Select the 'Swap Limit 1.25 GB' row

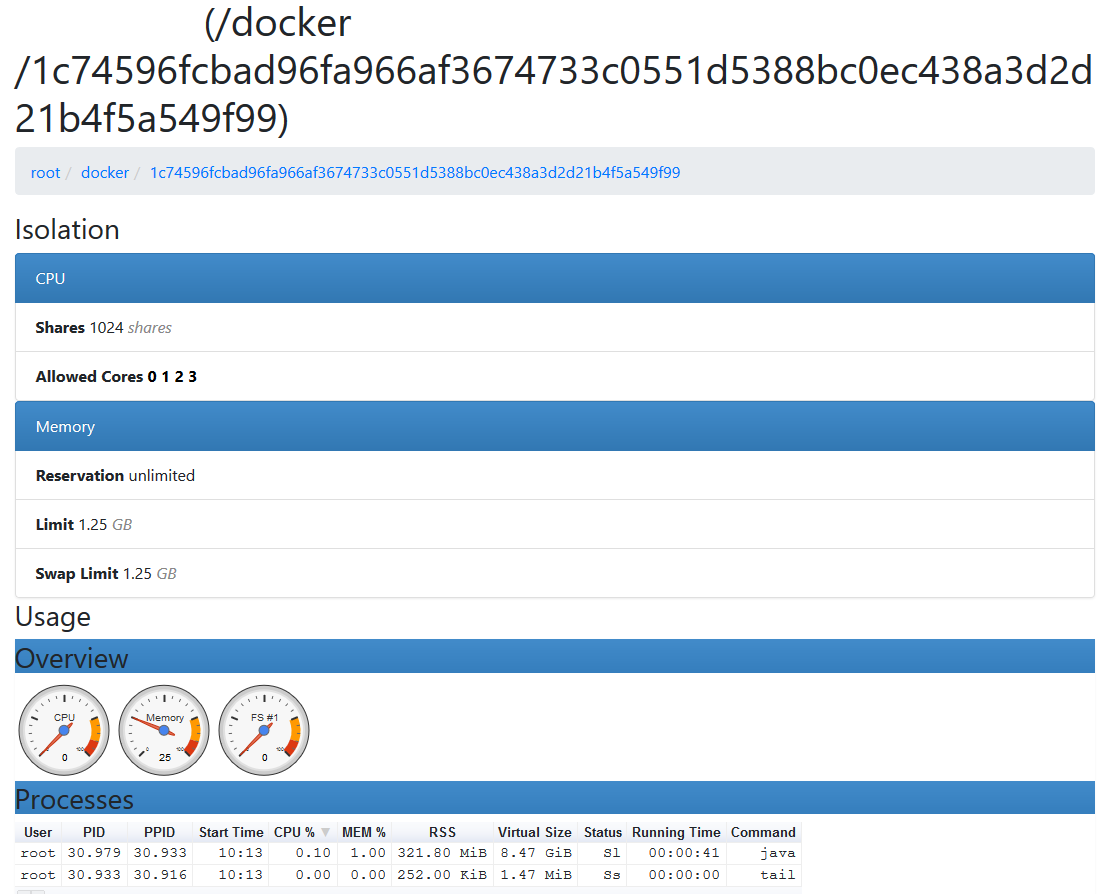click(554, 574)
